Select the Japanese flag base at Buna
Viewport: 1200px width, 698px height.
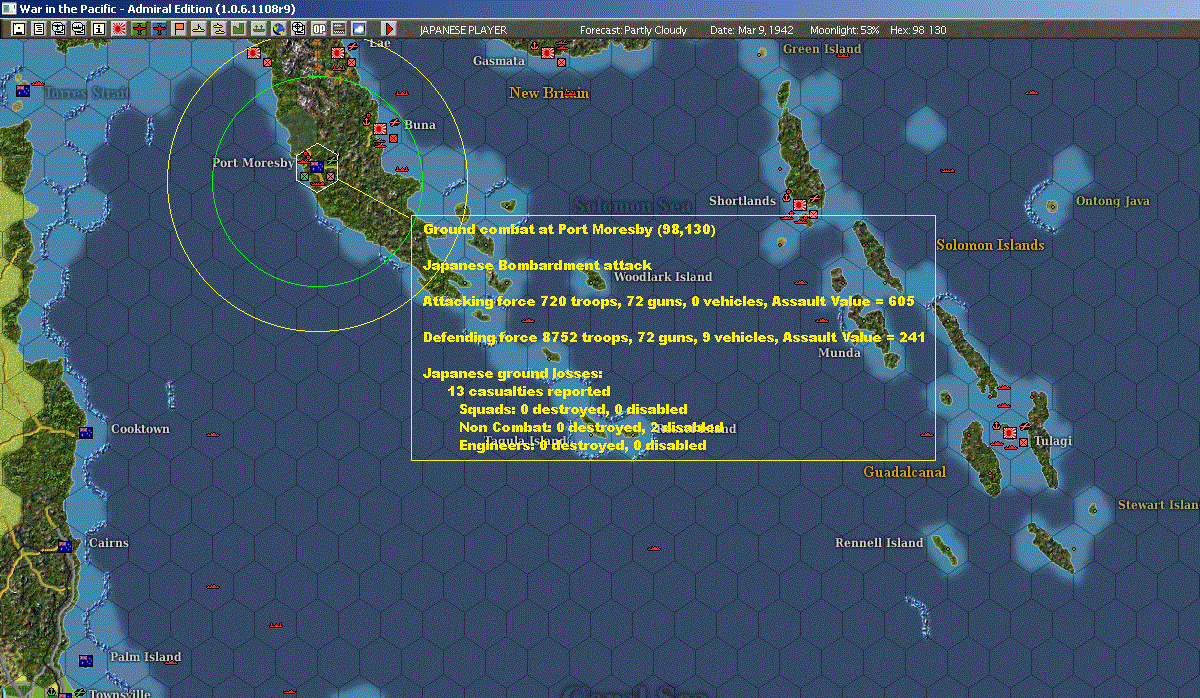tap(380, 129)
